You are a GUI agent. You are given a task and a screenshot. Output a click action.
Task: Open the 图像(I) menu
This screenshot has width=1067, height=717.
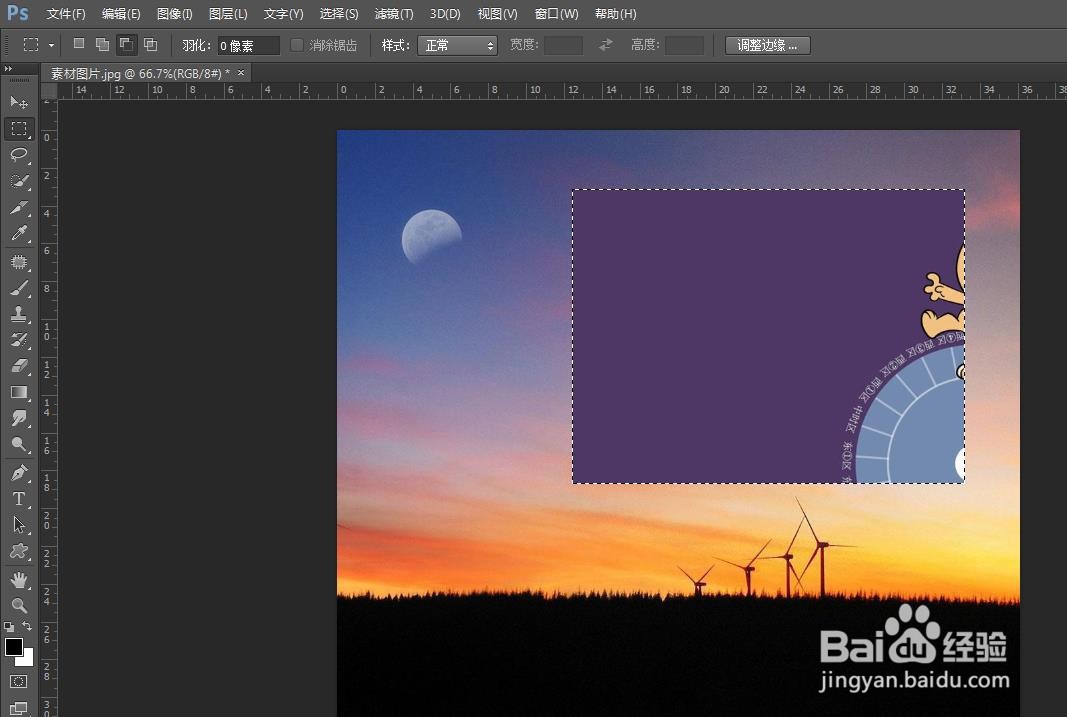pos(174,14)
